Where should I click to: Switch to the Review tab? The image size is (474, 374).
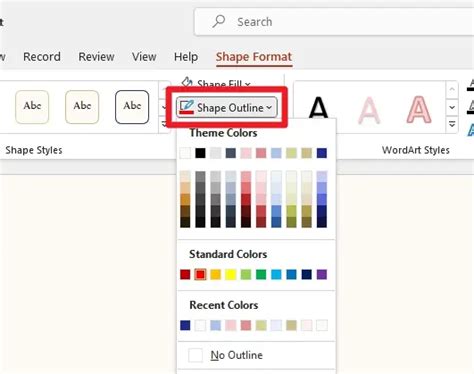coord(96,57)
